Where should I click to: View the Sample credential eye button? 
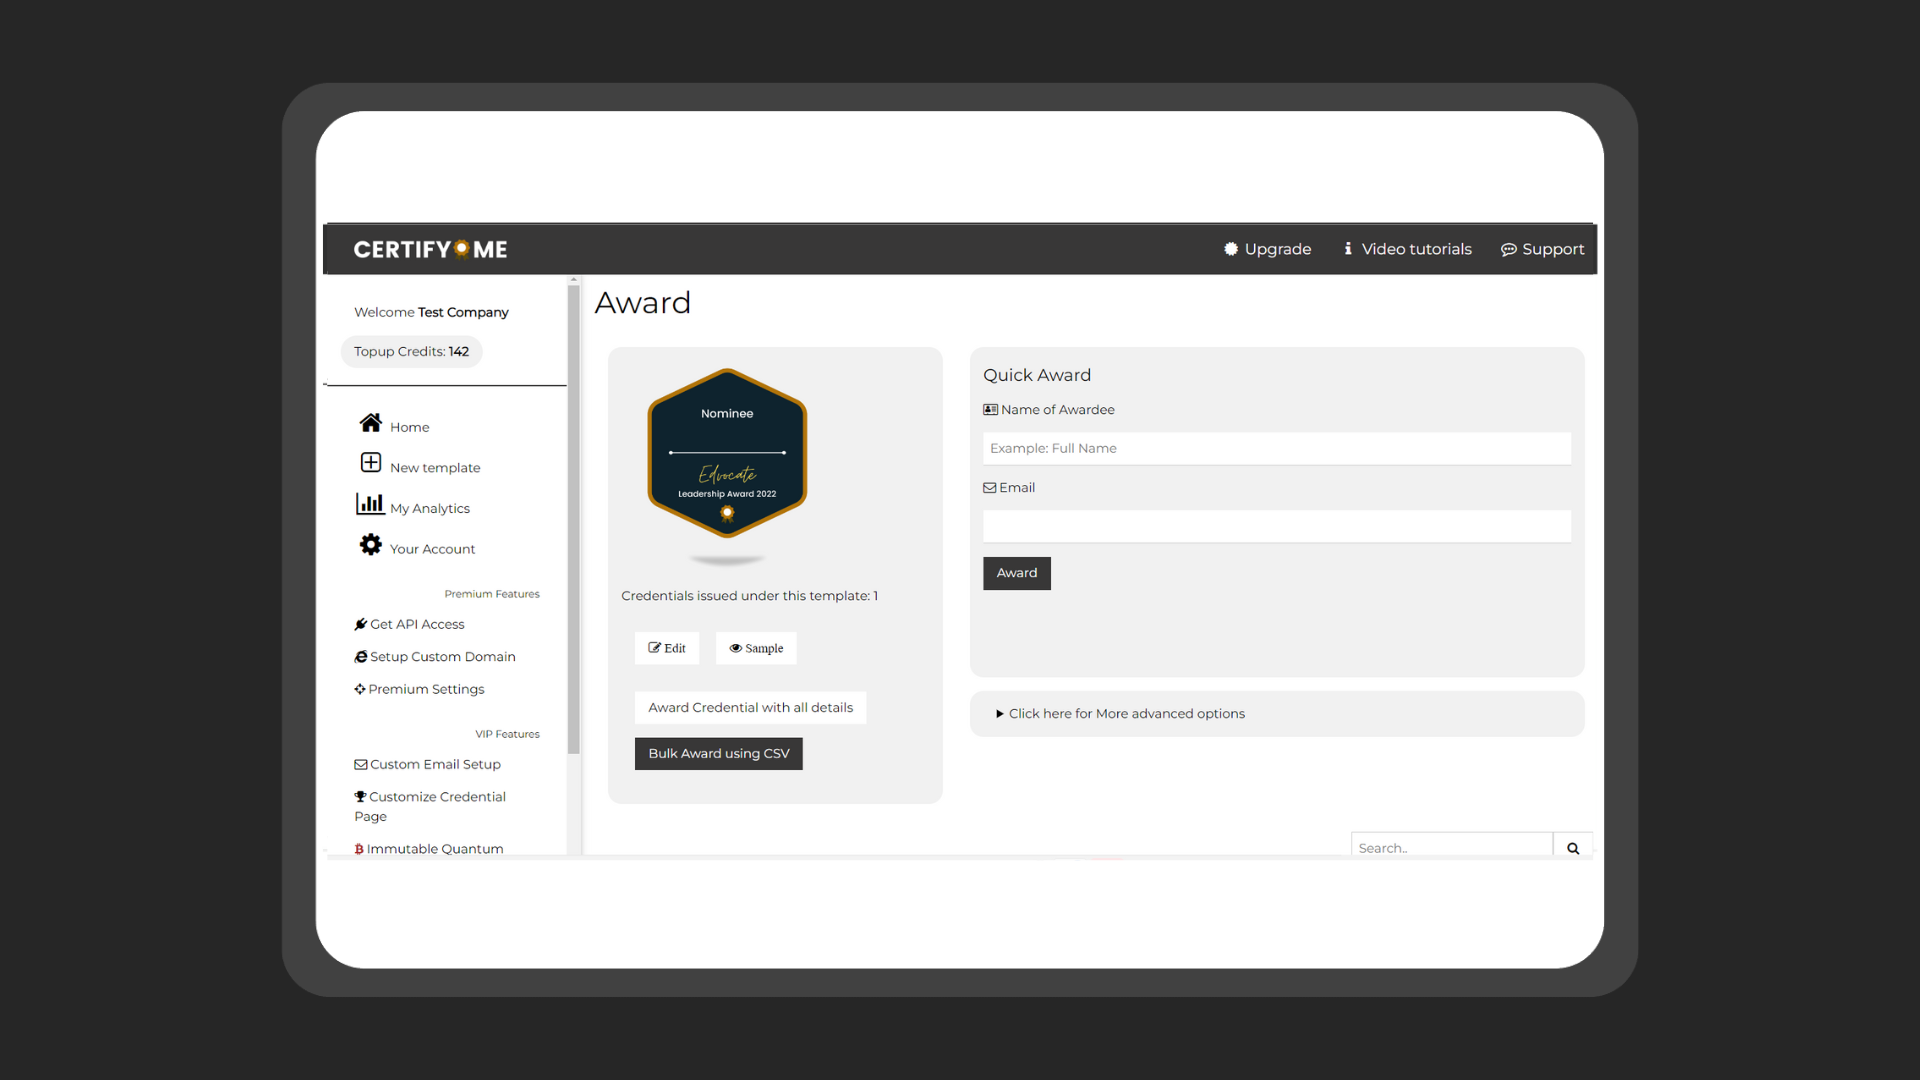[x=756, y=648]
